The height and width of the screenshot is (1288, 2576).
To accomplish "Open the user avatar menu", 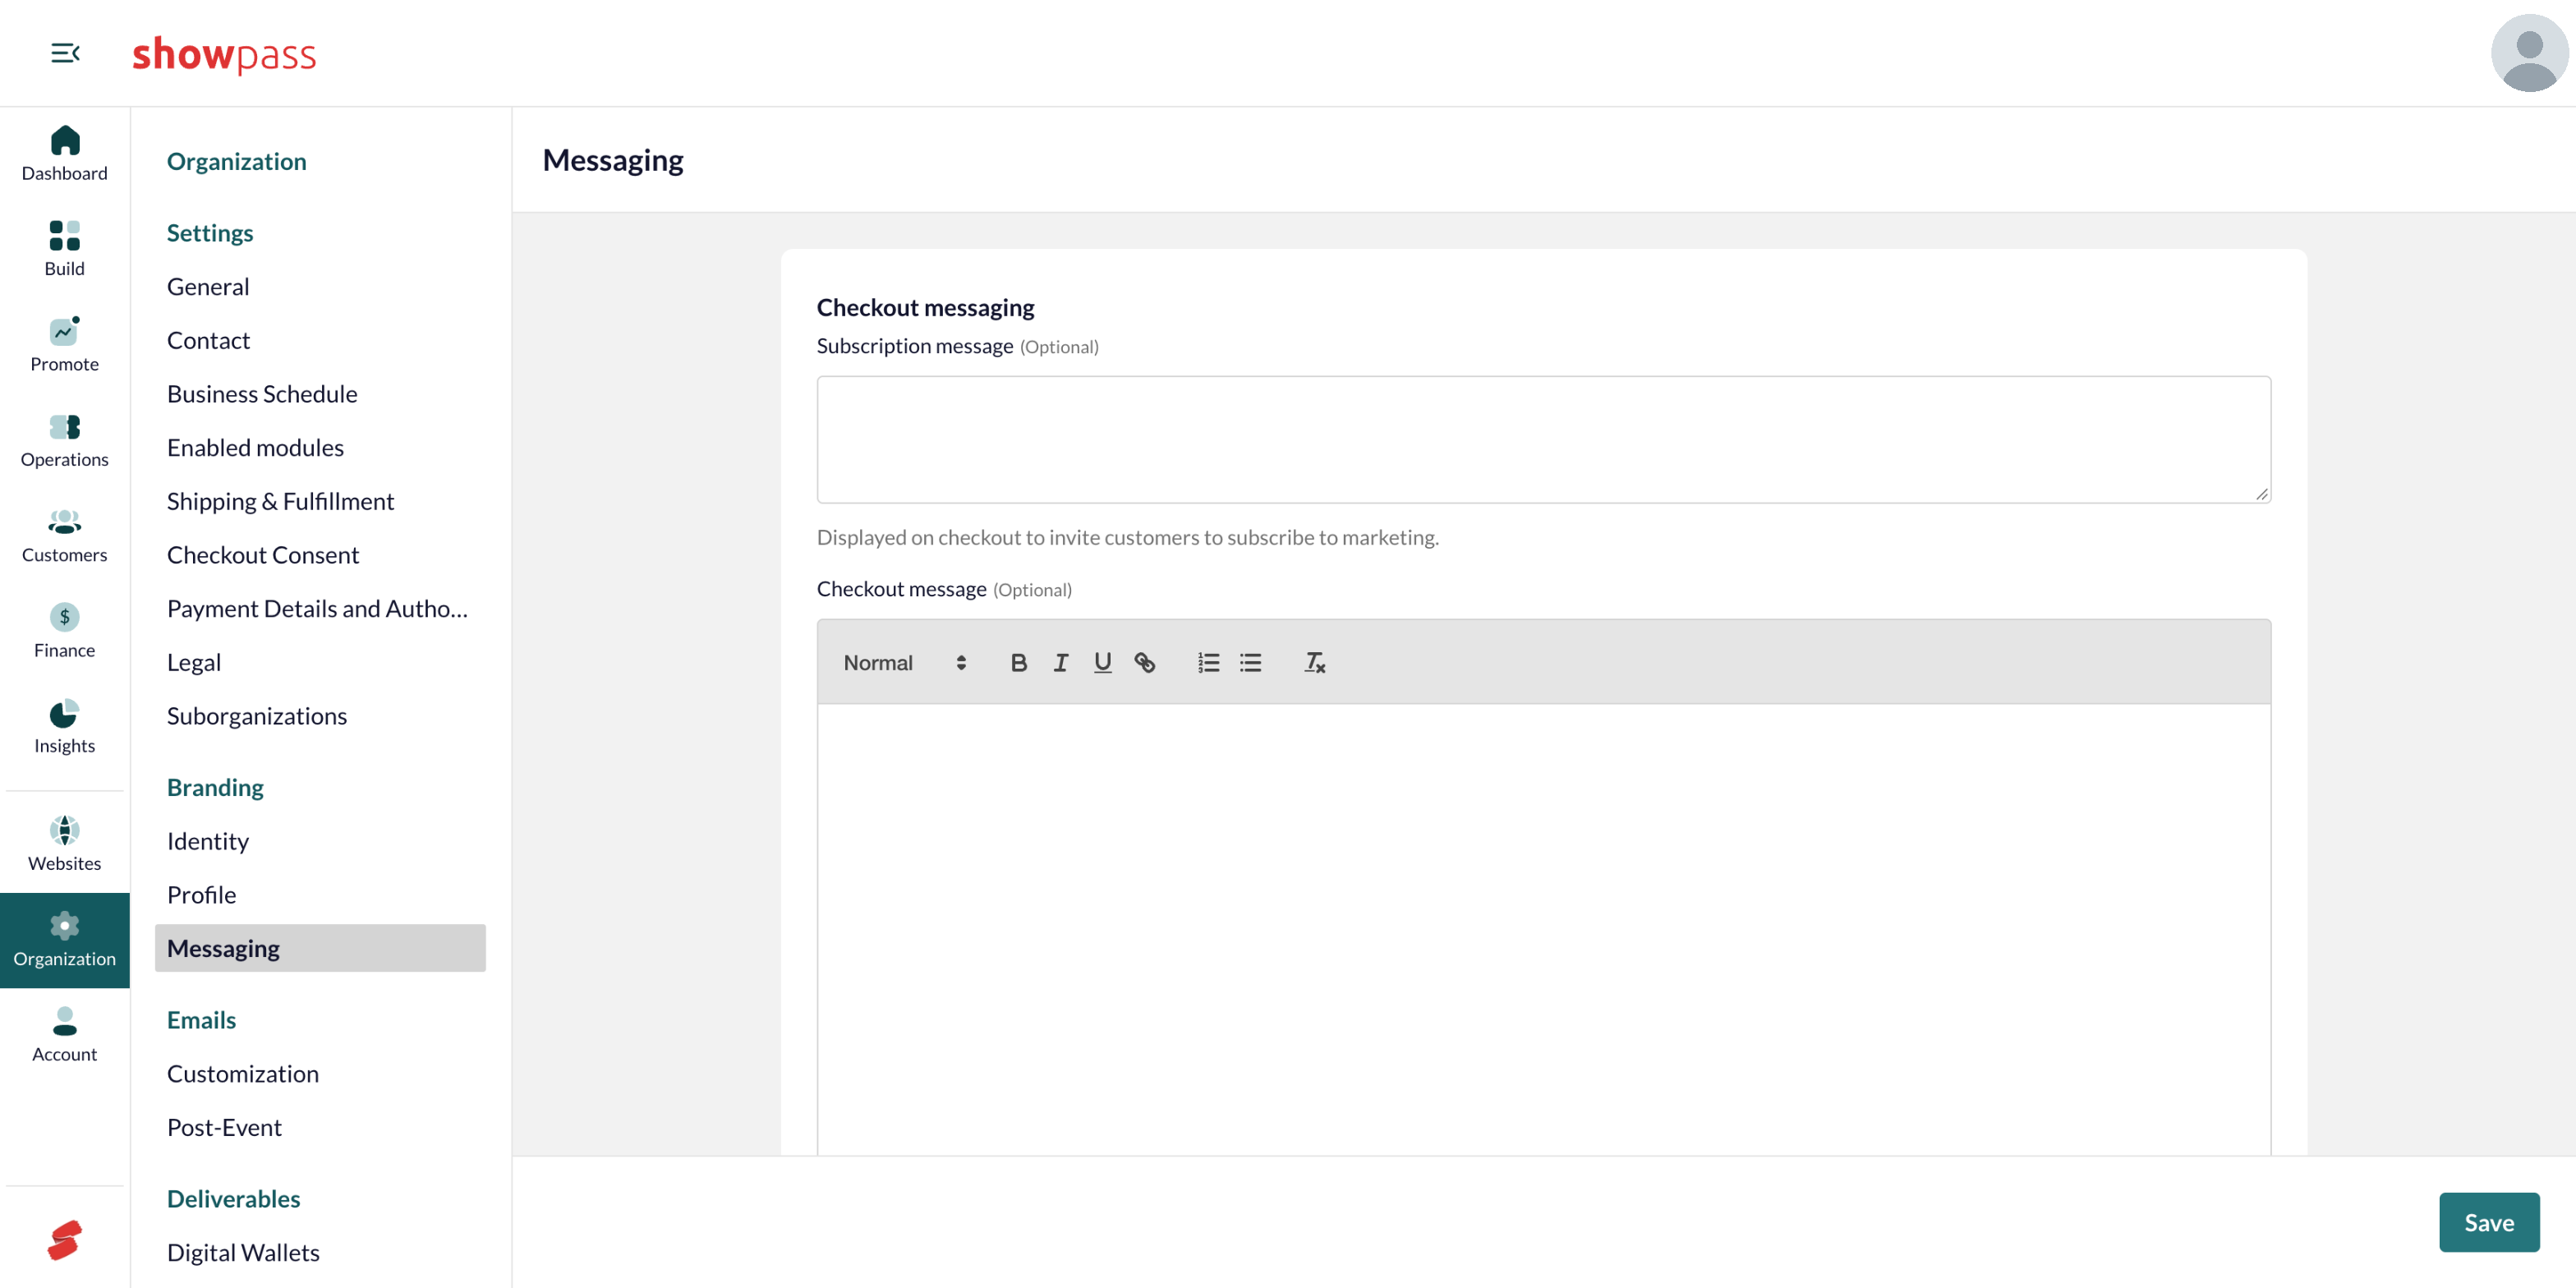I will click(x=2528, y=53).
